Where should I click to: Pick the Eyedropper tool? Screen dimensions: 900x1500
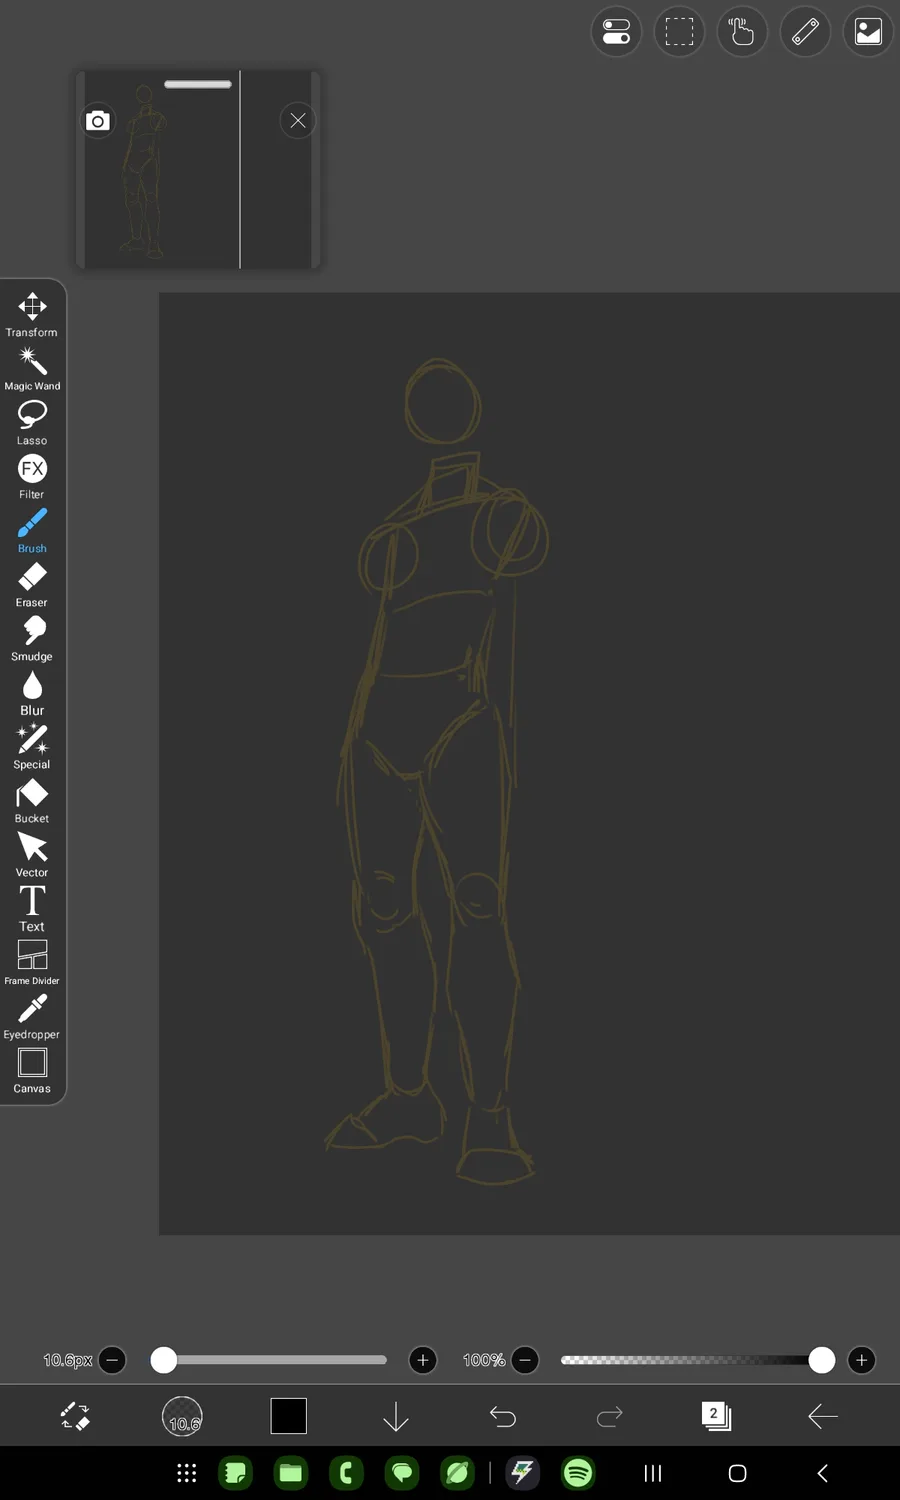[x=32, y=1016]
